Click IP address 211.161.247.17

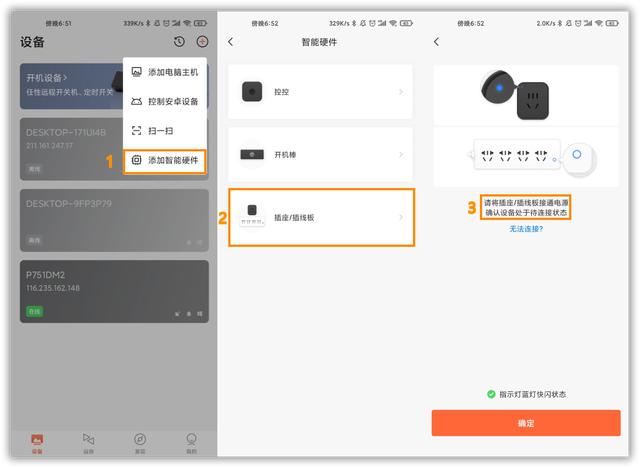[49, 146]
